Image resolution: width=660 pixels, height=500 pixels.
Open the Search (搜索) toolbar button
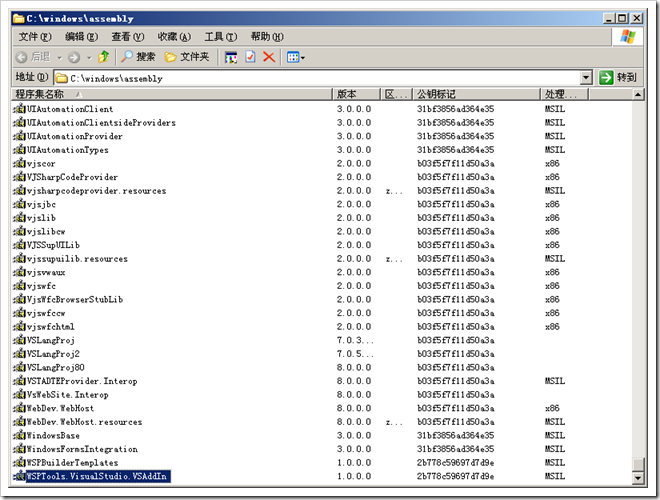click(x=138, y=56)
